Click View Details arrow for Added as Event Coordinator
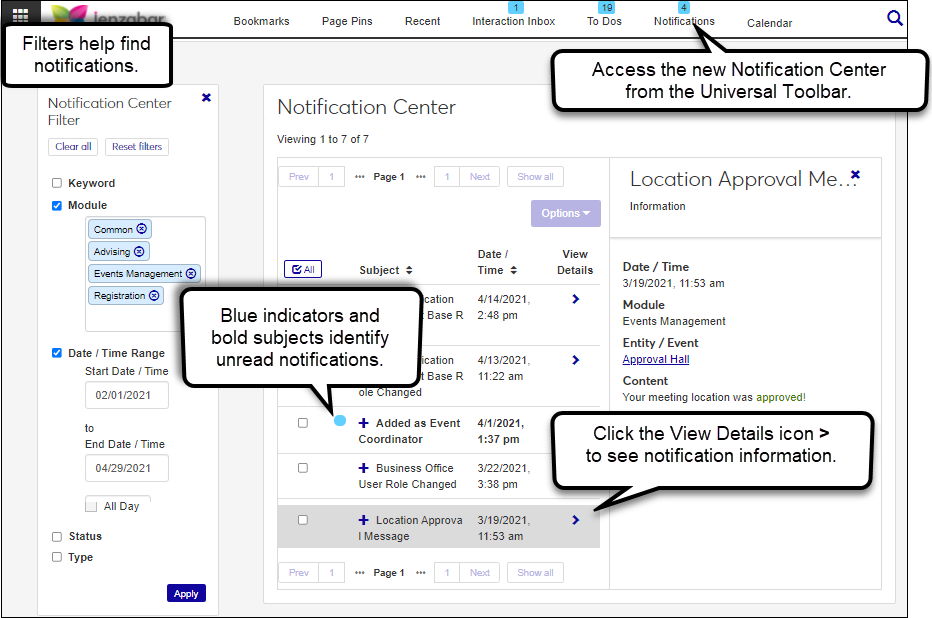The image size is (932, 618). (574, 423)
